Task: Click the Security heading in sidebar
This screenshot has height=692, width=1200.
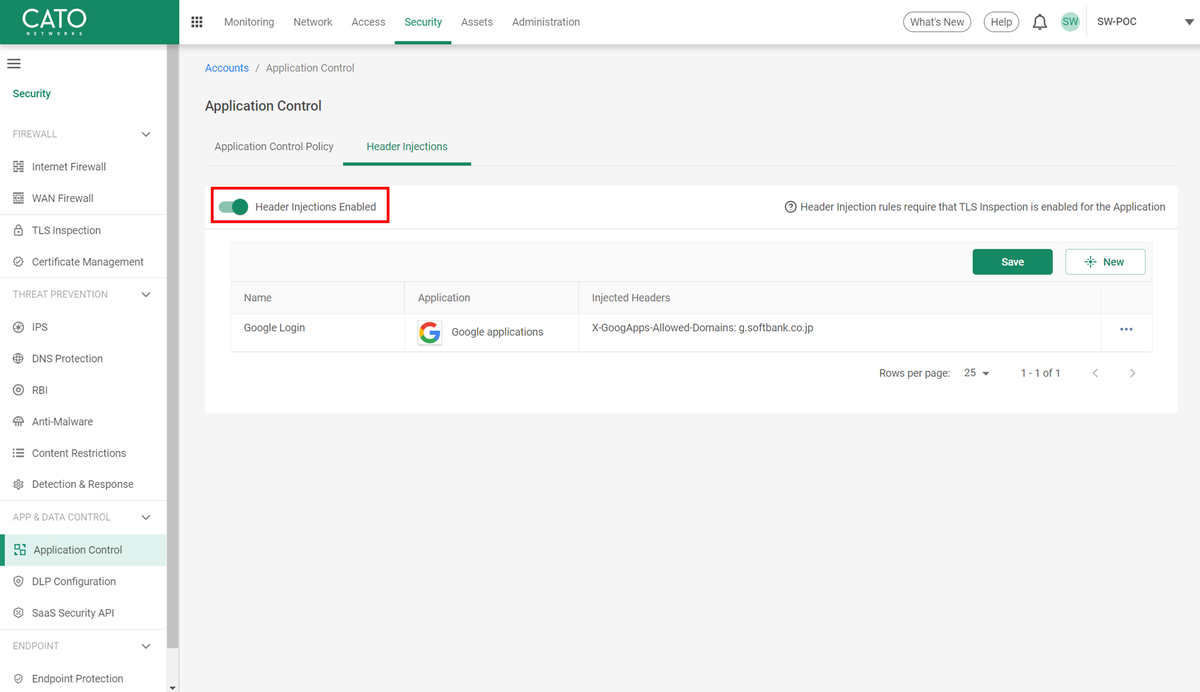Action: (x=32, y=94)
